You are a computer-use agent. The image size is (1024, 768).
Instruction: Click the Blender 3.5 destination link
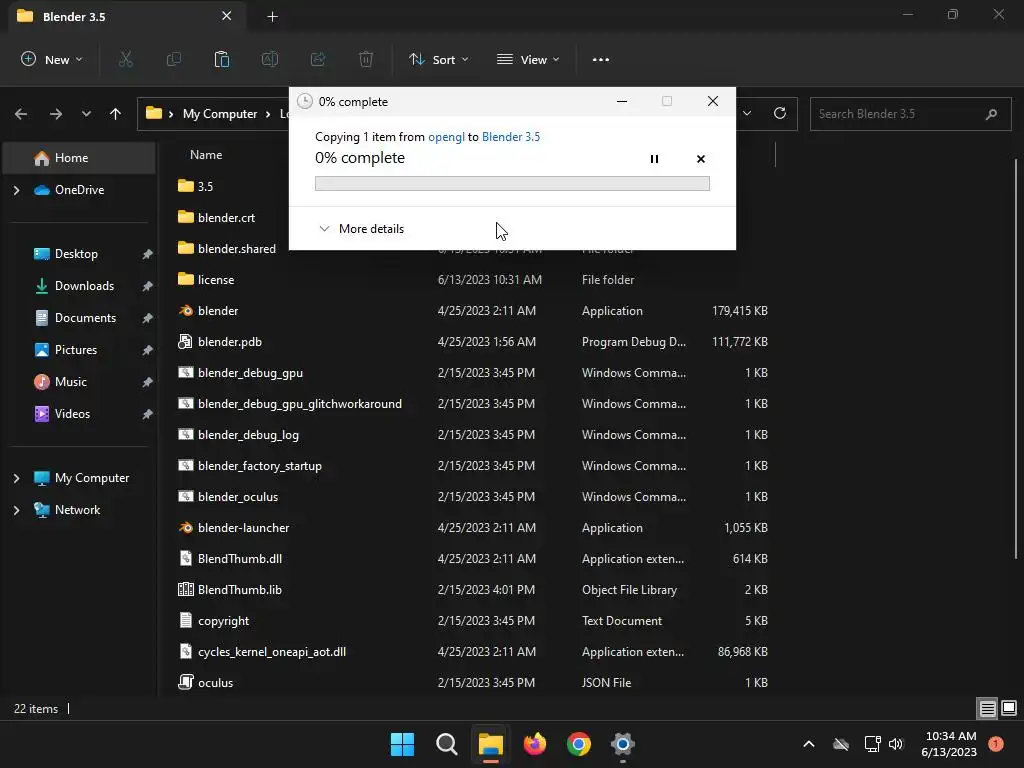tap(511, 136)
